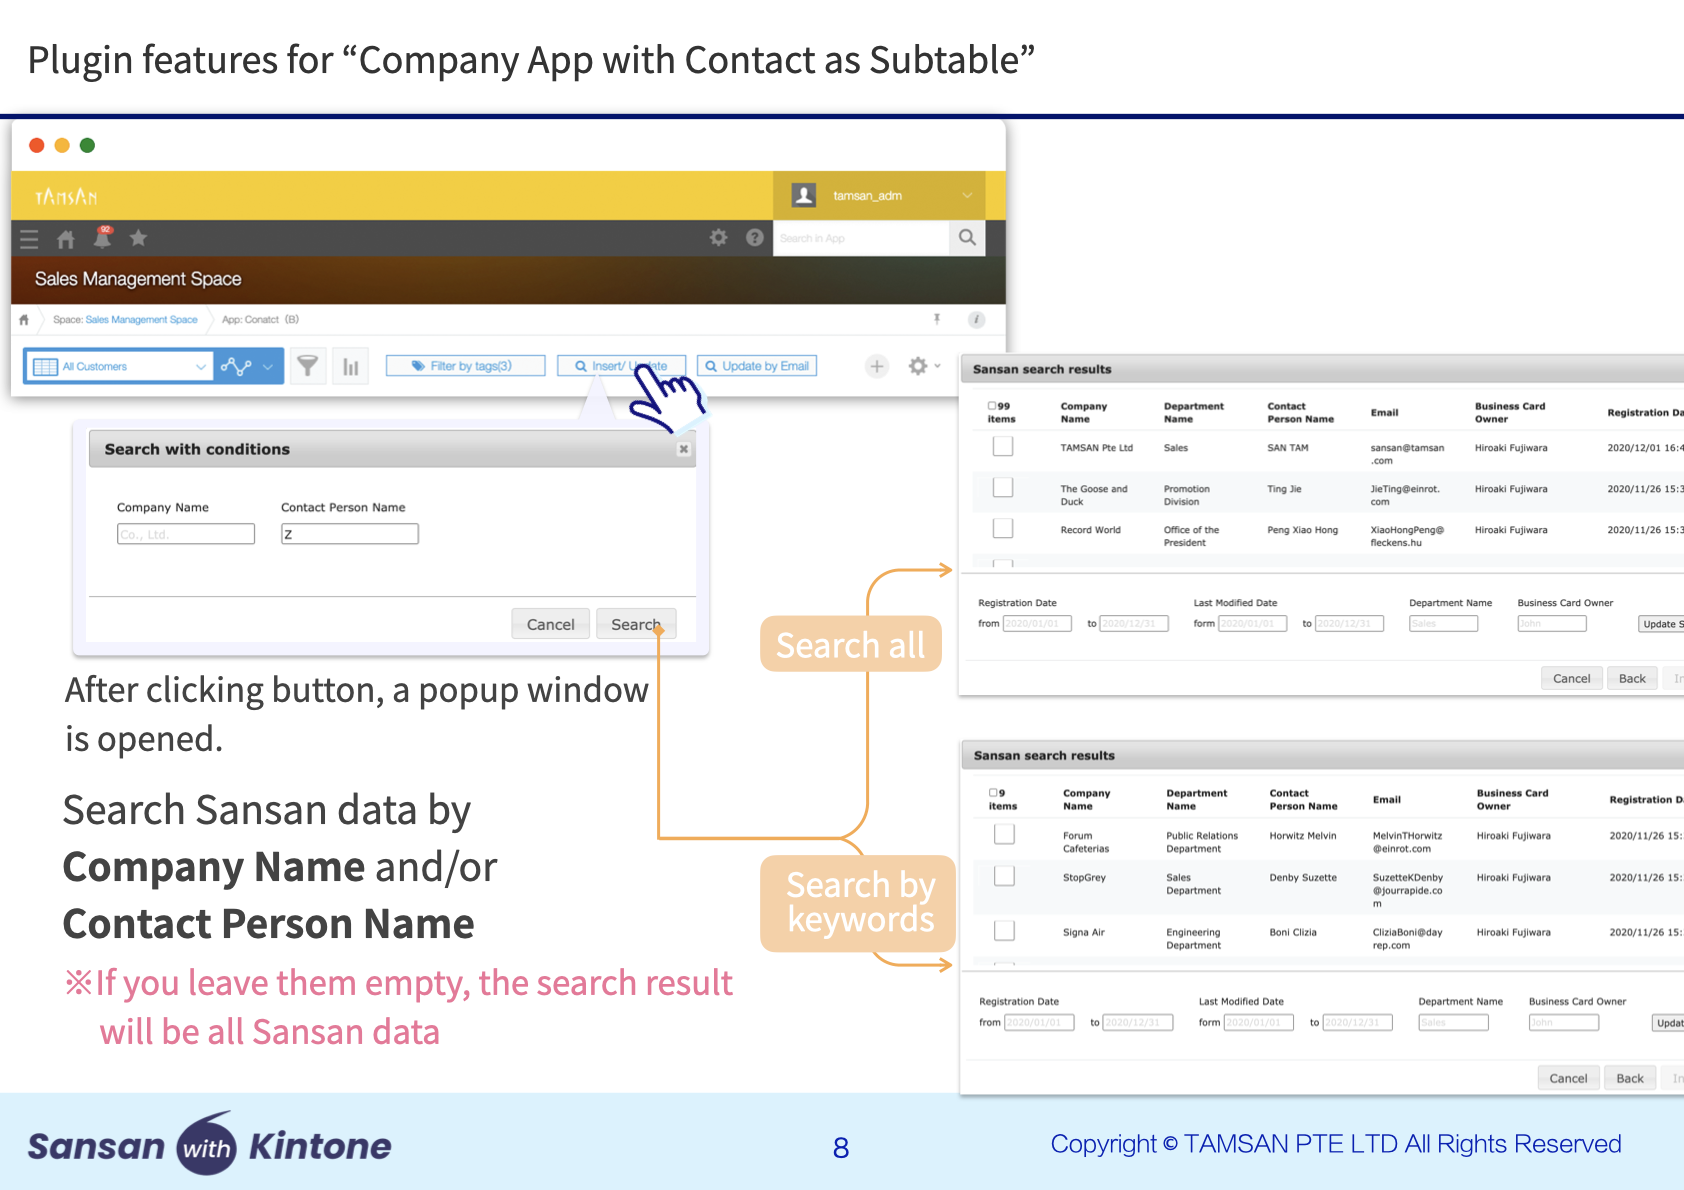The height and width of the screenshot is (1190, 1684).
Task: Cancel the Sansan search results dialog
Action: (1571, 677)
